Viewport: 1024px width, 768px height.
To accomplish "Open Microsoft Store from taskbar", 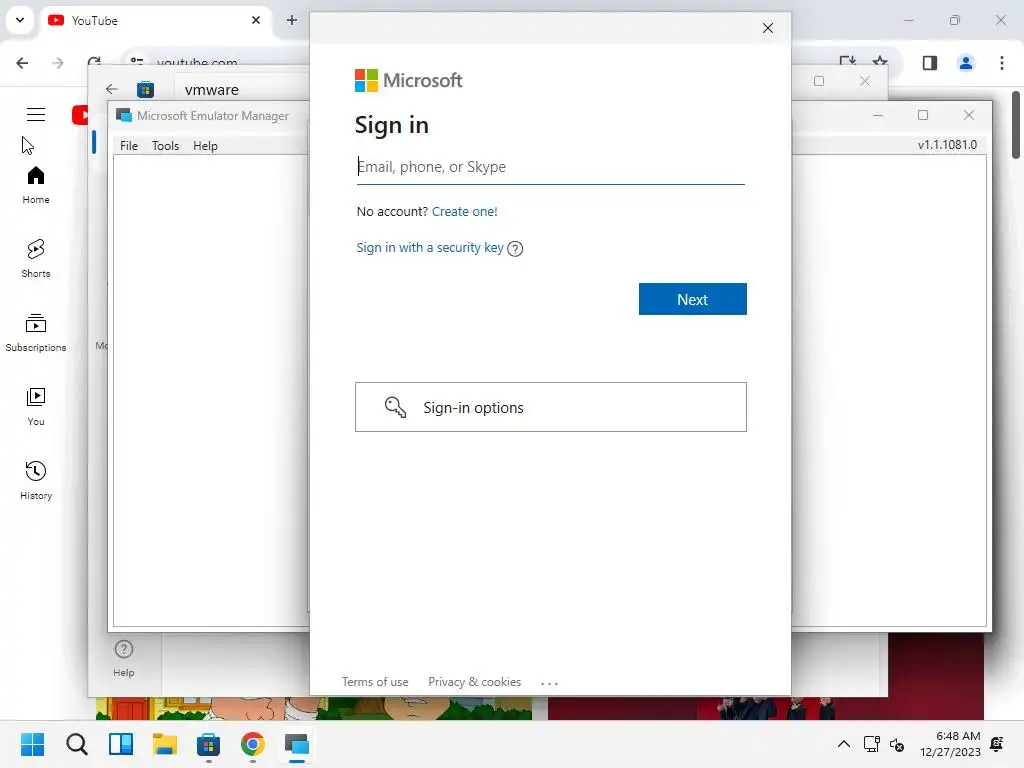I will point(208,744).
